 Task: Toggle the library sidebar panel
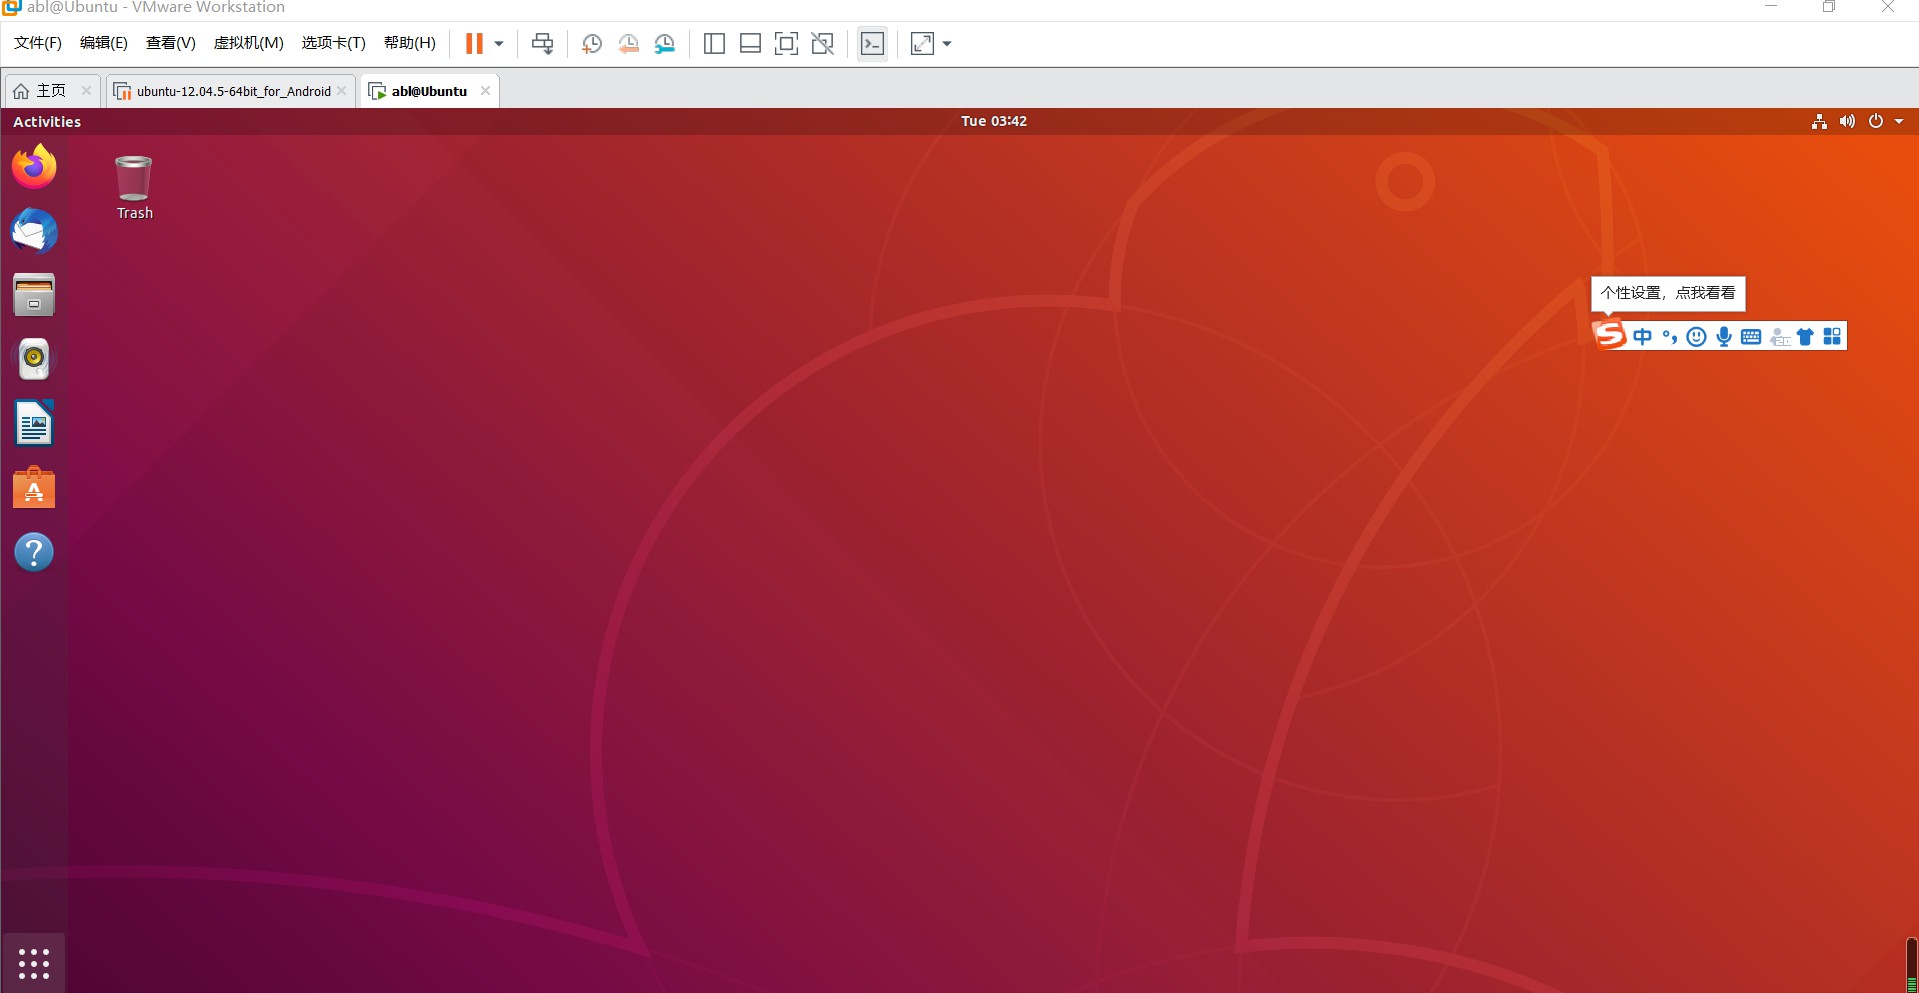[x=714, y=43]
